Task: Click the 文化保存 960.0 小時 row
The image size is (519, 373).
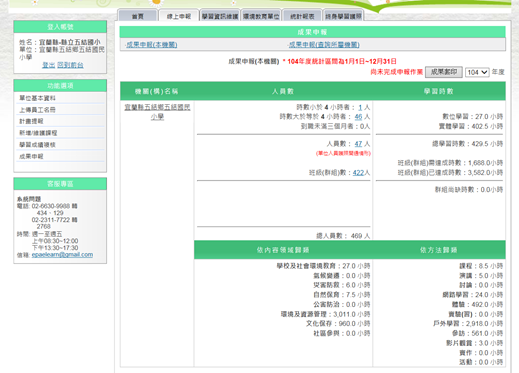Action: [338, 324]
